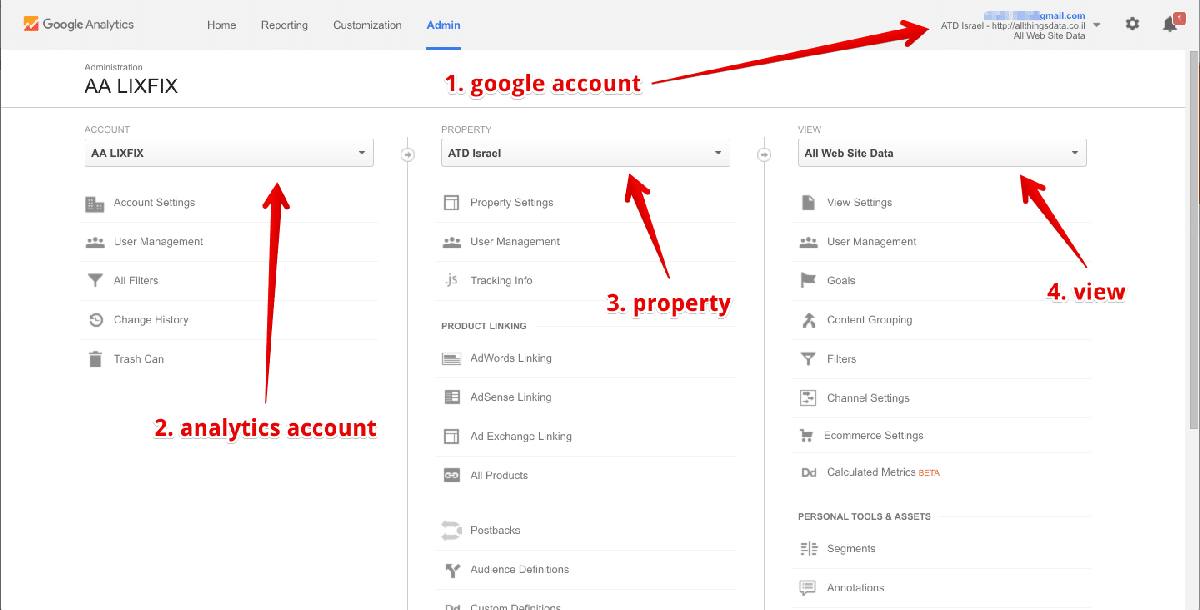This screenshot has height=610, width=1200.
Task: Open Change History link
Action: point(151,320)
